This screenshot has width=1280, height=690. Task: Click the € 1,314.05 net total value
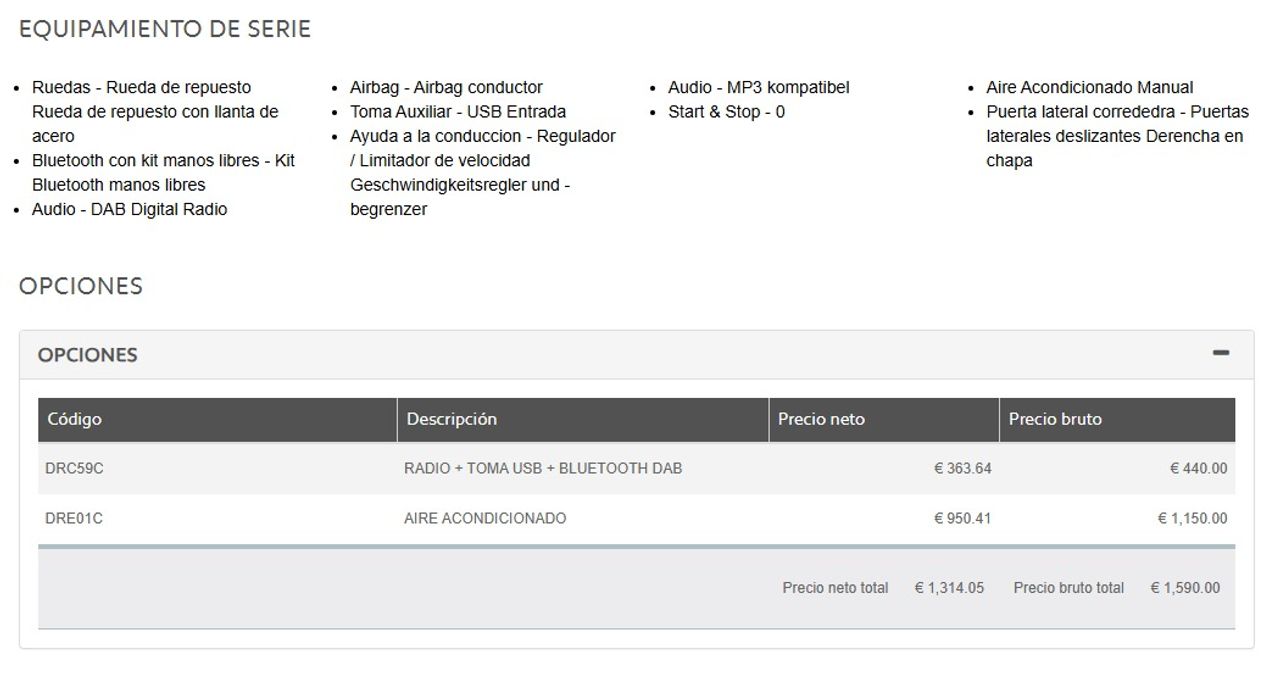(x=949, y=588)
